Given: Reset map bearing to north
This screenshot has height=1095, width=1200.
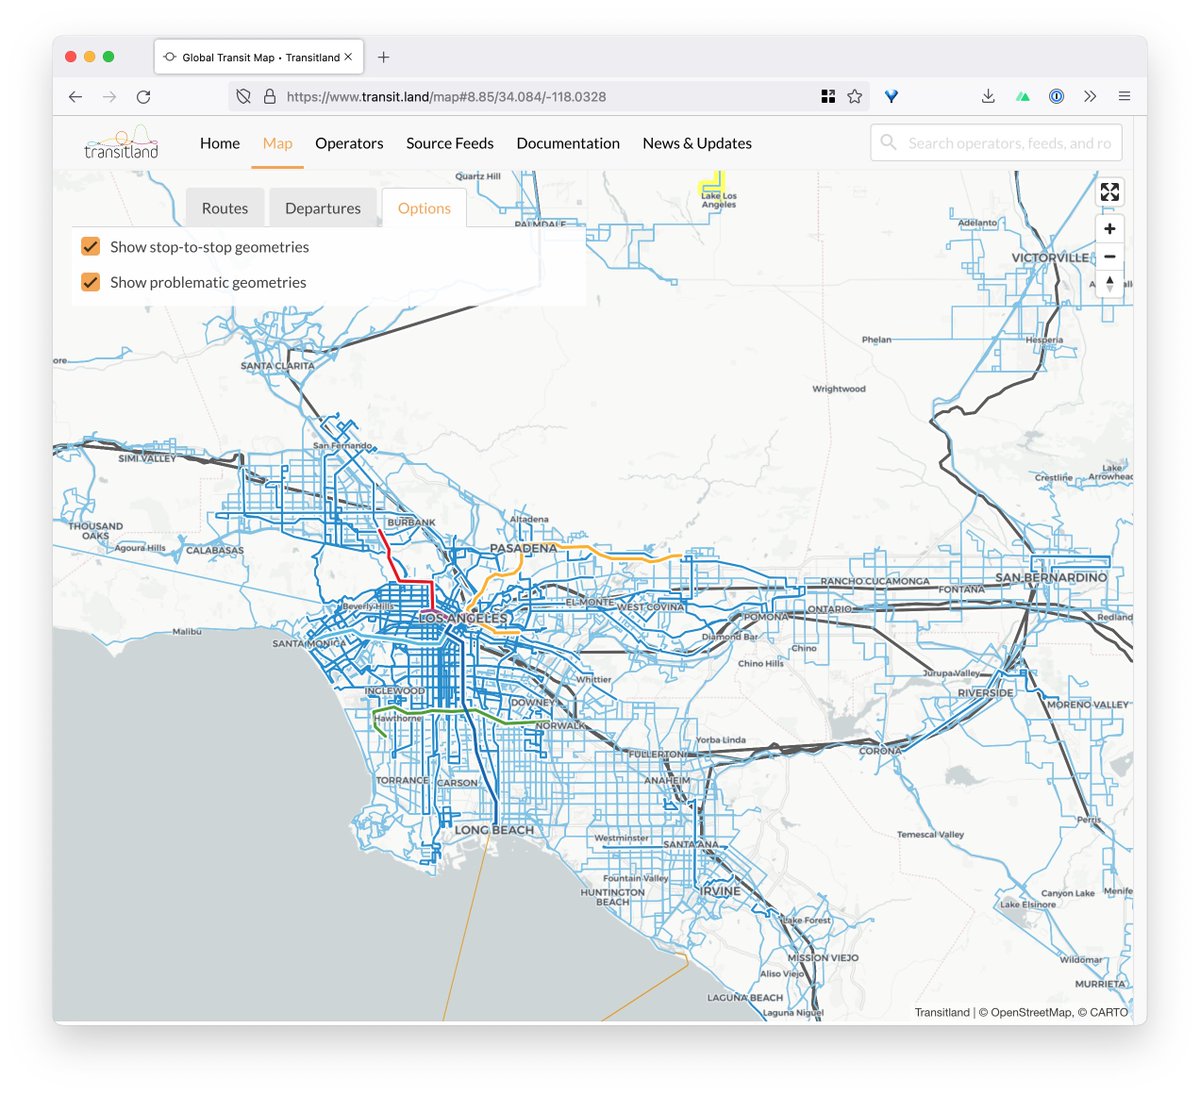Looking at the screenshot, I should [1110, 284].
